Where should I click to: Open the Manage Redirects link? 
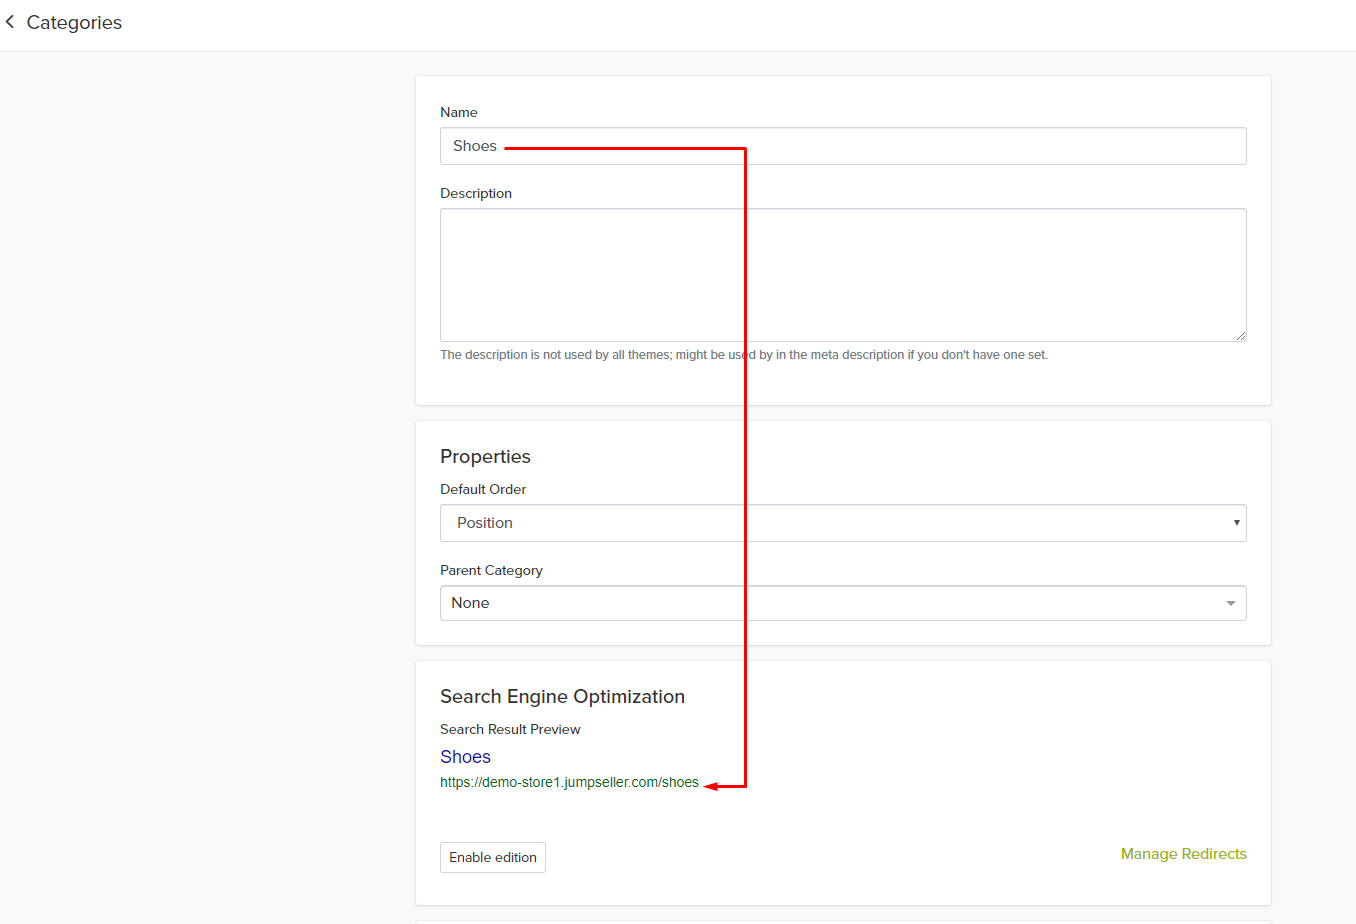pyautogui.click(x=1183, y=854)
